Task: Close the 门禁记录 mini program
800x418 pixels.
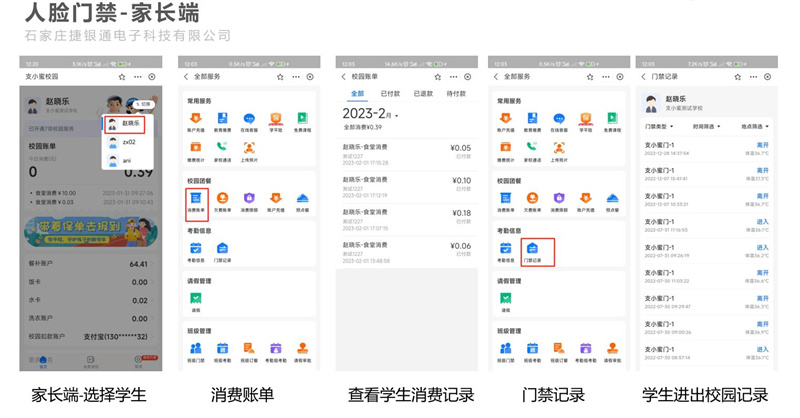Action: 767,77
